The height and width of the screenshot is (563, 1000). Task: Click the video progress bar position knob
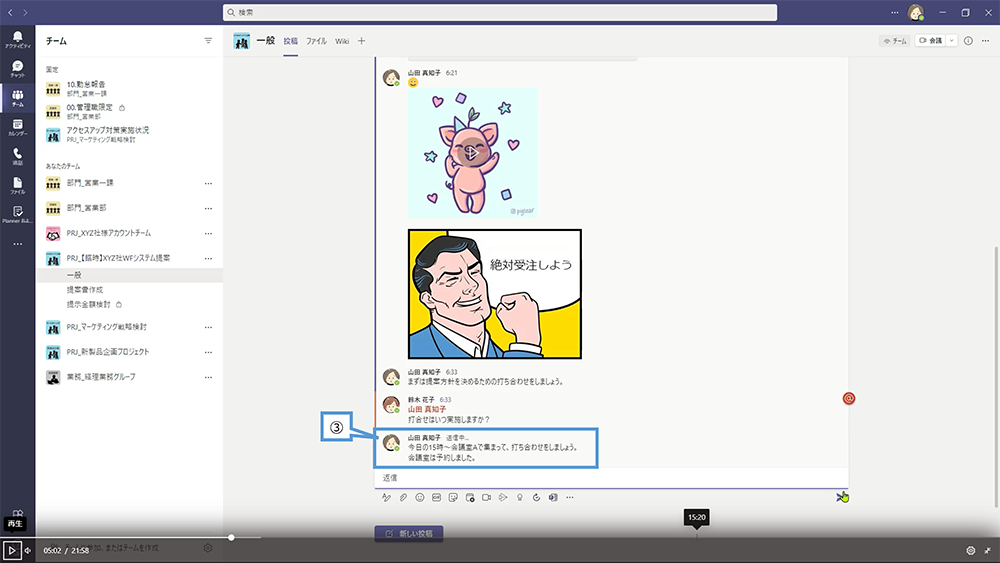point(232,537)
